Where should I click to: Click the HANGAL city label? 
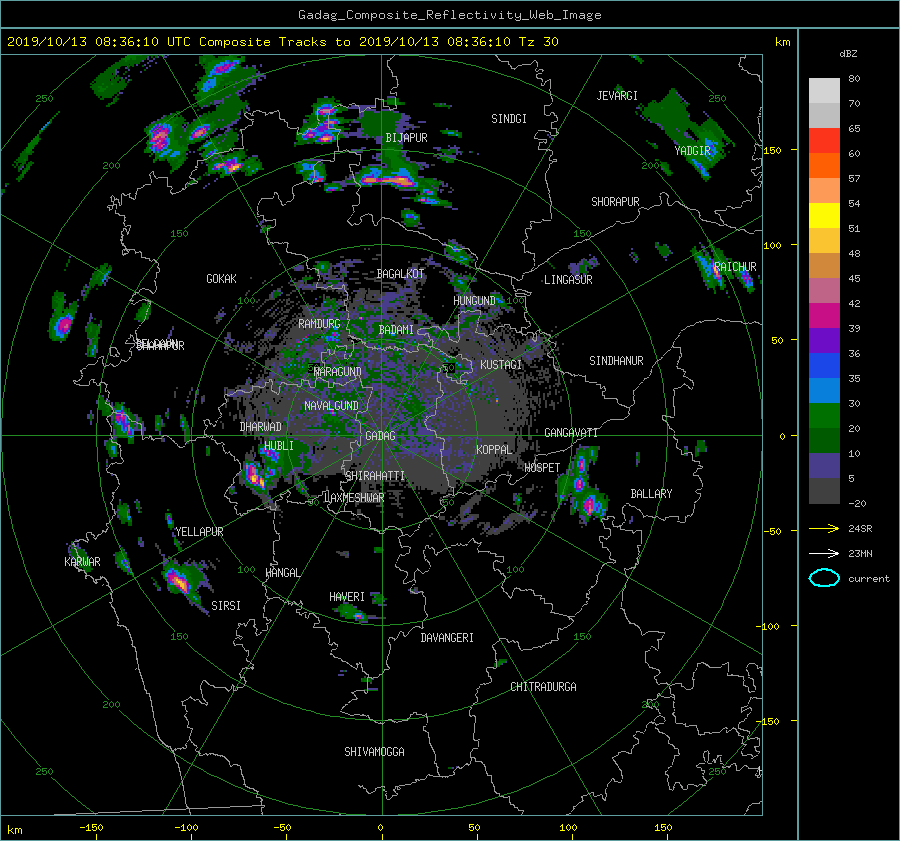282,573
